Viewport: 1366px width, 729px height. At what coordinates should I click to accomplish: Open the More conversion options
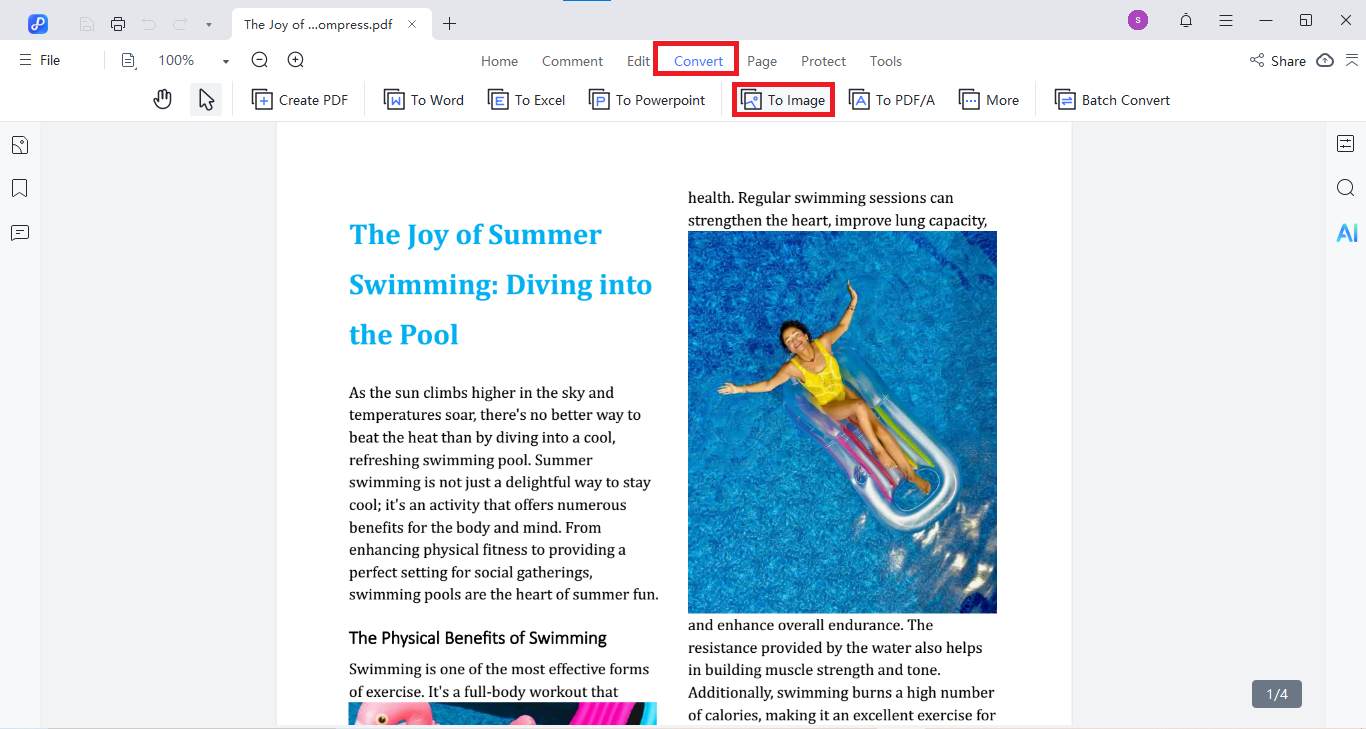coord(989,100)
